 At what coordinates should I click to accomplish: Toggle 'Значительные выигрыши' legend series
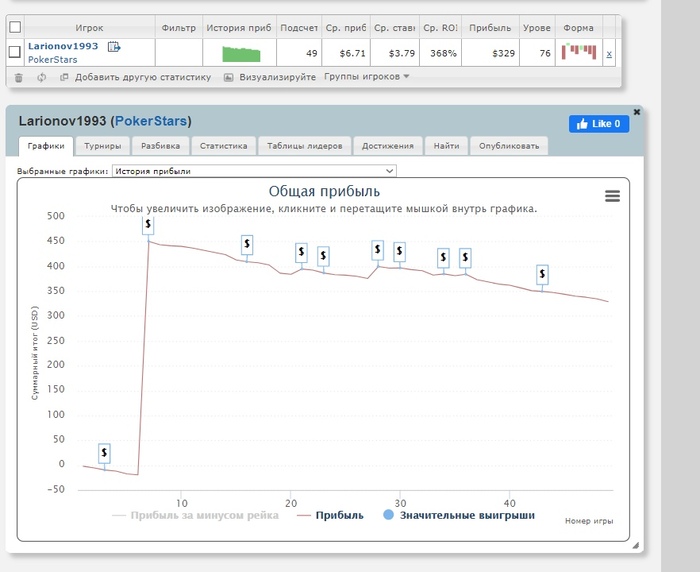click(459, 515)
